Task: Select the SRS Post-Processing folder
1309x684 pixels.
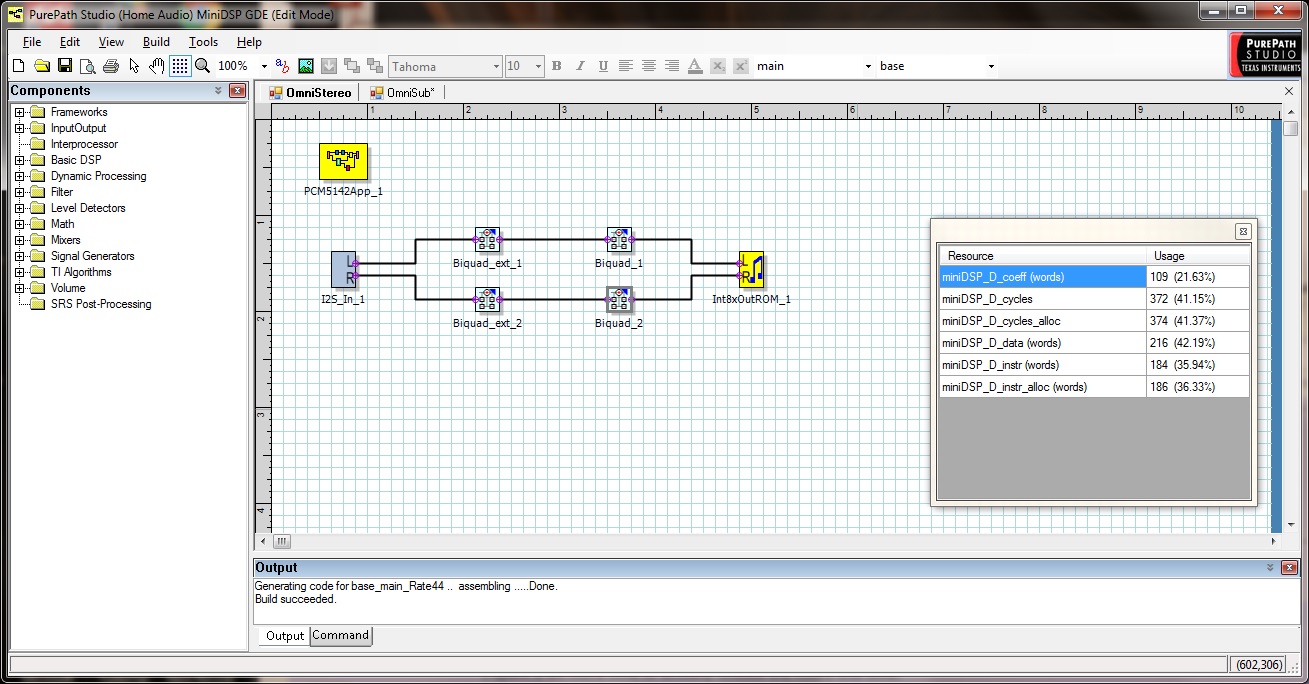Action: (101, 304)
